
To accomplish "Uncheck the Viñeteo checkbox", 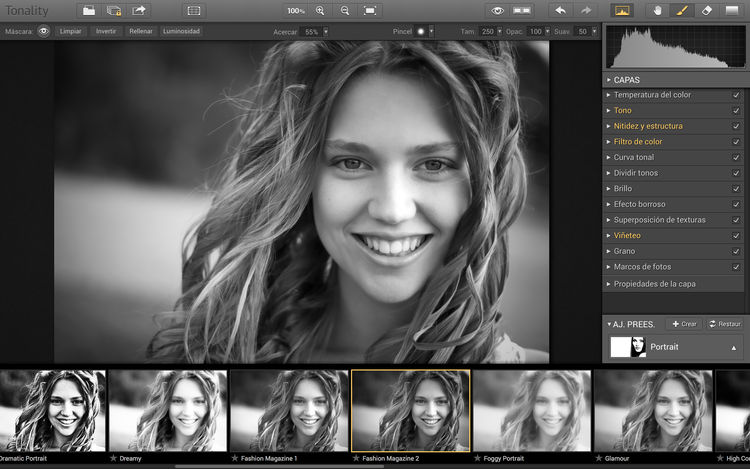I will coord(736,236).
